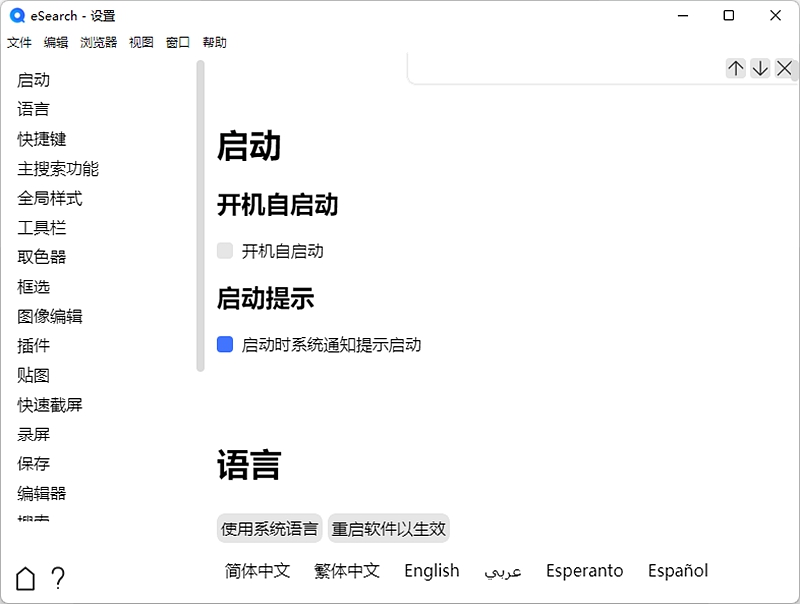The image size is (800, 604).
Task: Jump to 编辑器 section in sidebar
Action: 42,493
